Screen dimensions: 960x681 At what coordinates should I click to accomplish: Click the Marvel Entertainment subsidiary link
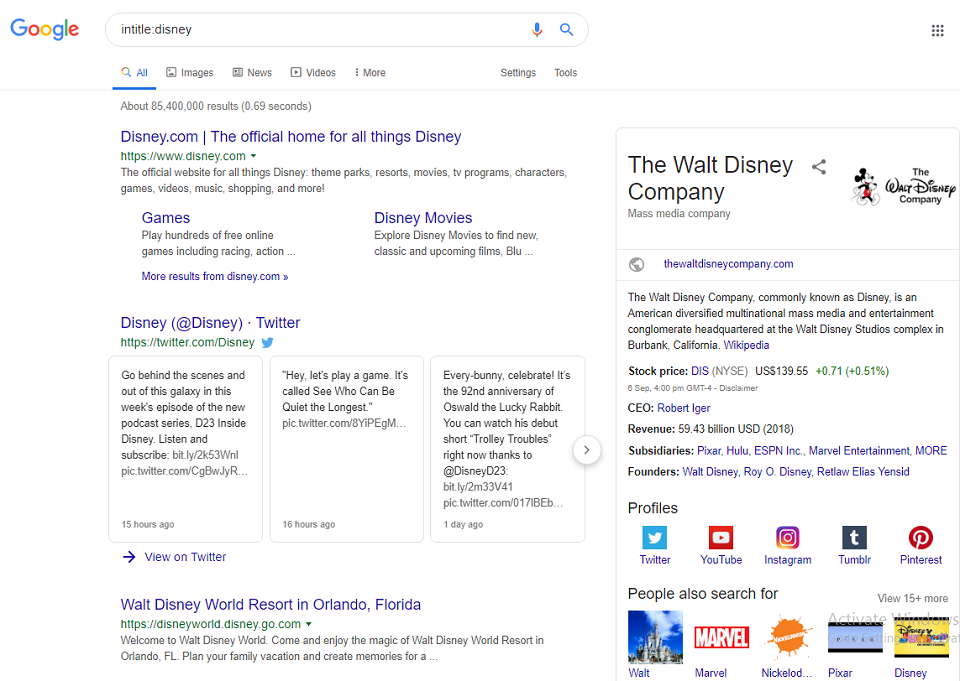859,451
